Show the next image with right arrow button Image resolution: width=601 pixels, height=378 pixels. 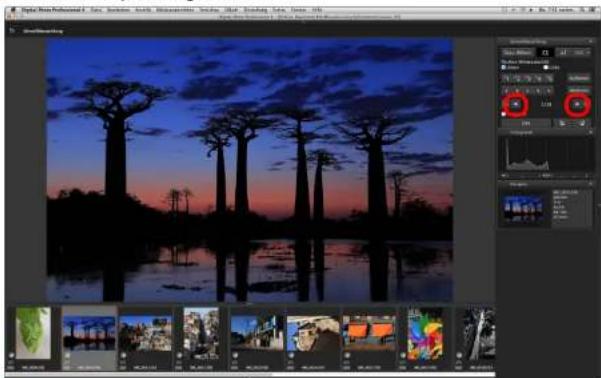tap(577, 104)
